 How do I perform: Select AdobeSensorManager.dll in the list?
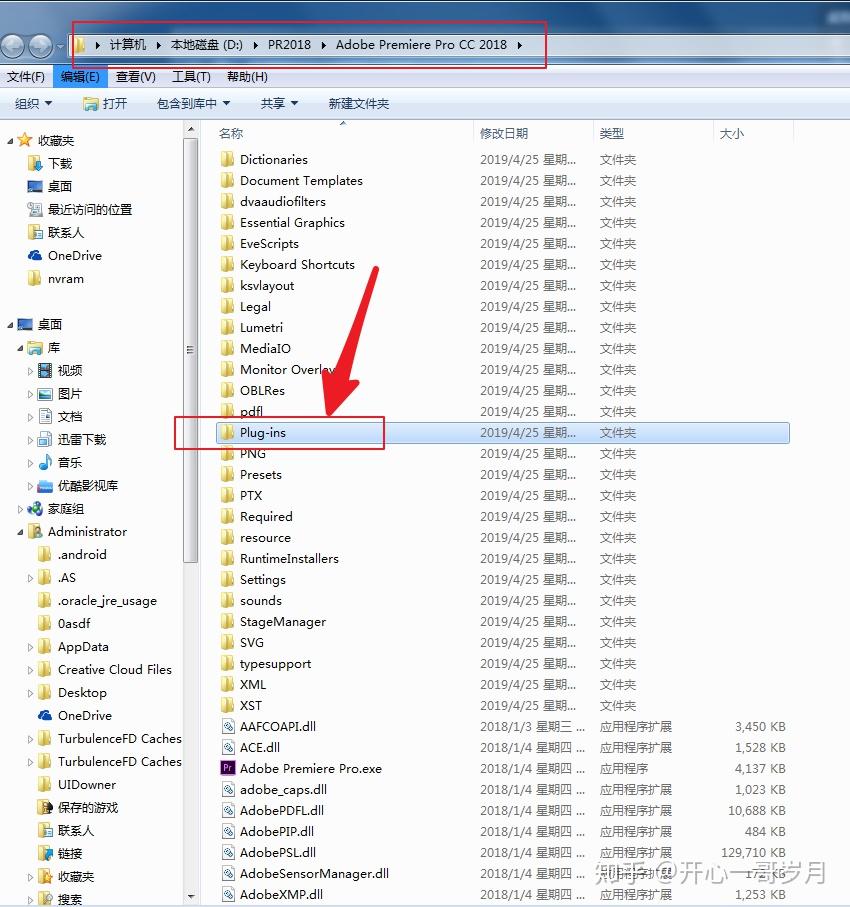point(314,873)
